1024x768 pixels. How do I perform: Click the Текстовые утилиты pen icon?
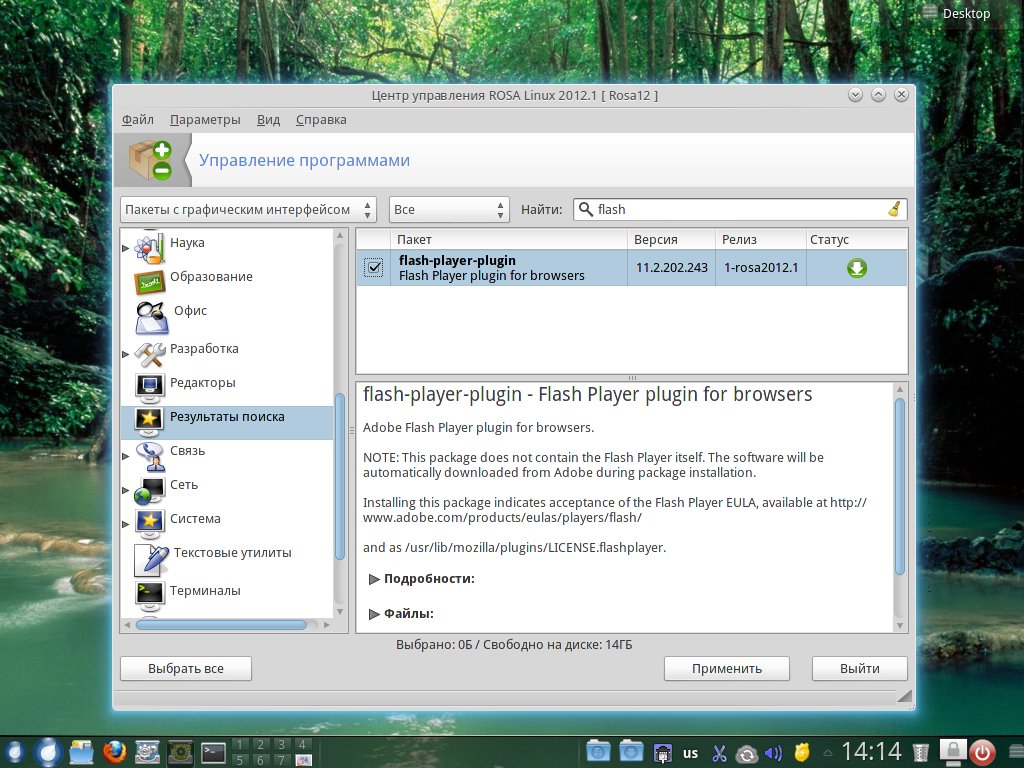click(x=151, y=560)
